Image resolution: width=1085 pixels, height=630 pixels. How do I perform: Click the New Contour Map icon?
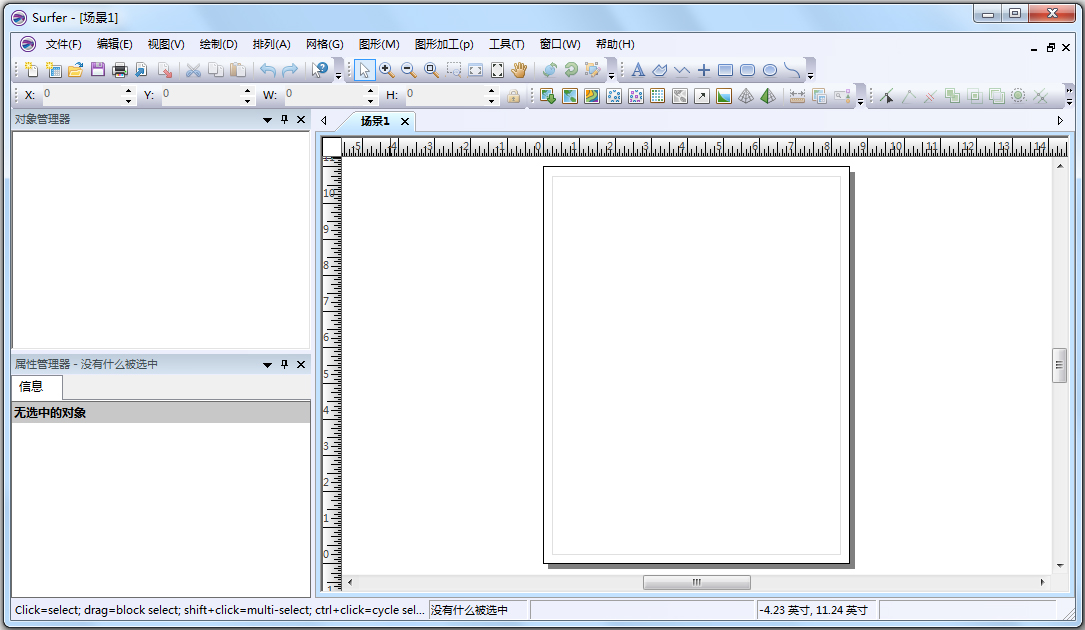592,96
